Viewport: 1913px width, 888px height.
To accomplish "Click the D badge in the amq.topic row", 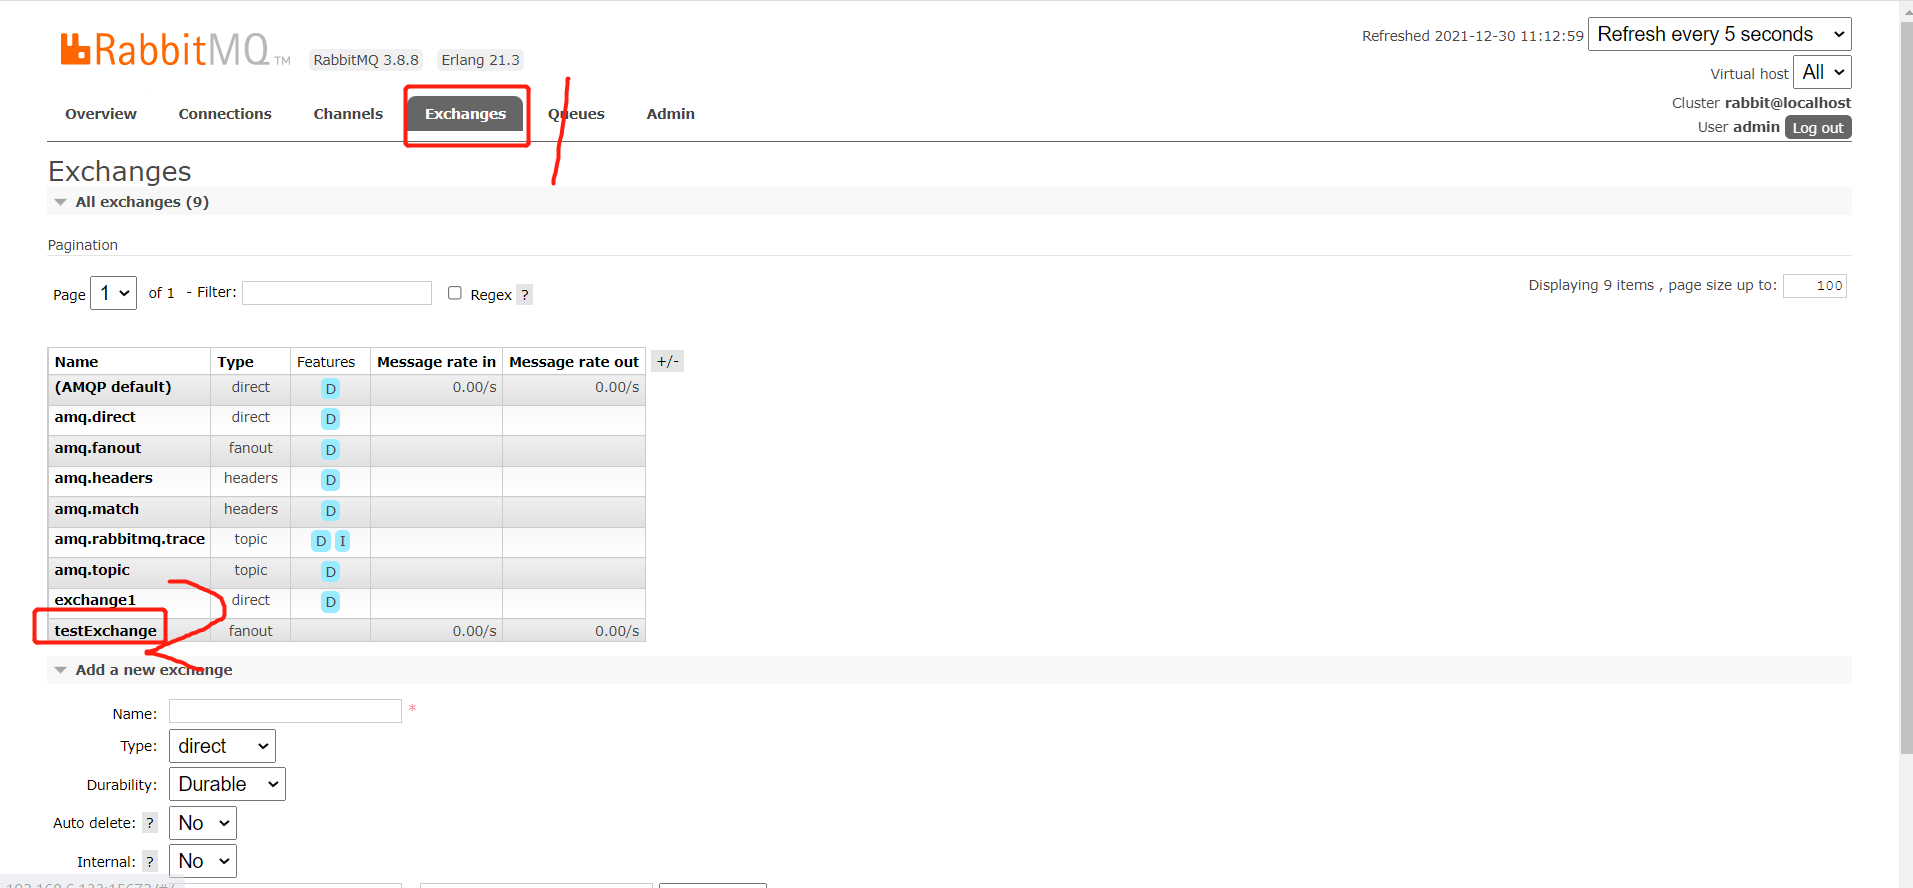I will [331, 572].
